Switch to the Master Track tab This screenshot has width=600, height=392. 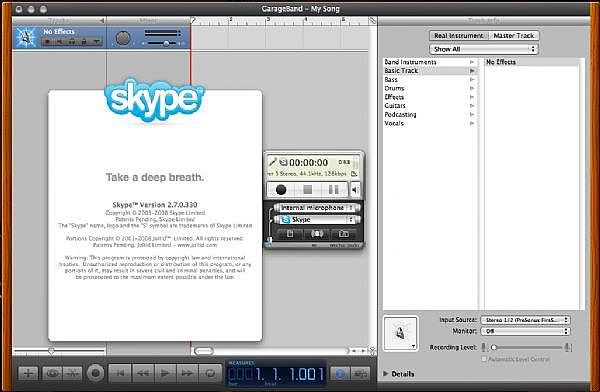tap(514, 36)
